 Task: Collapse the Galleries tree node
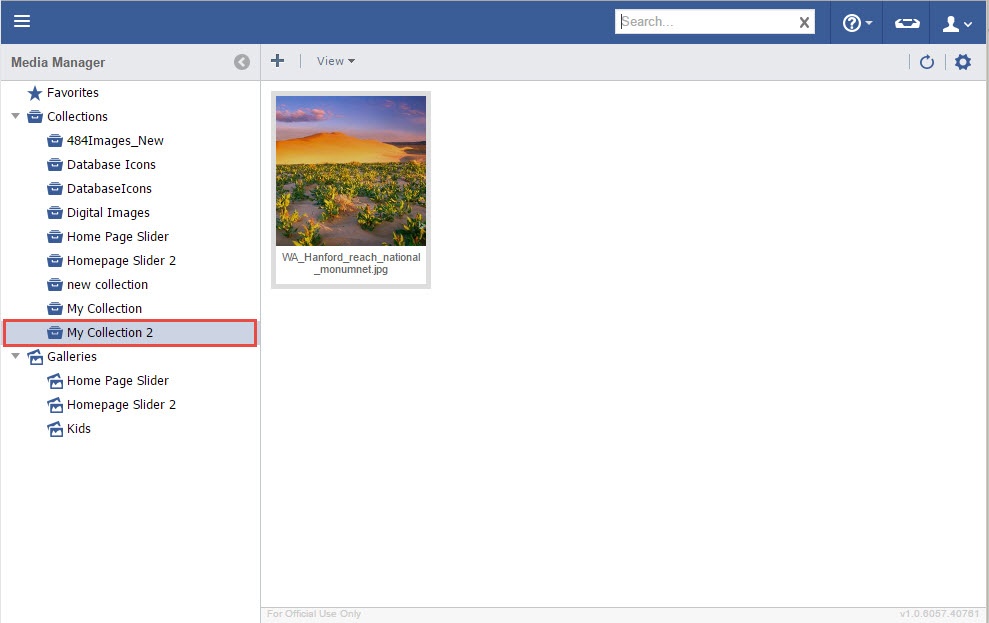pyautogui.click(x=15, y=356)
